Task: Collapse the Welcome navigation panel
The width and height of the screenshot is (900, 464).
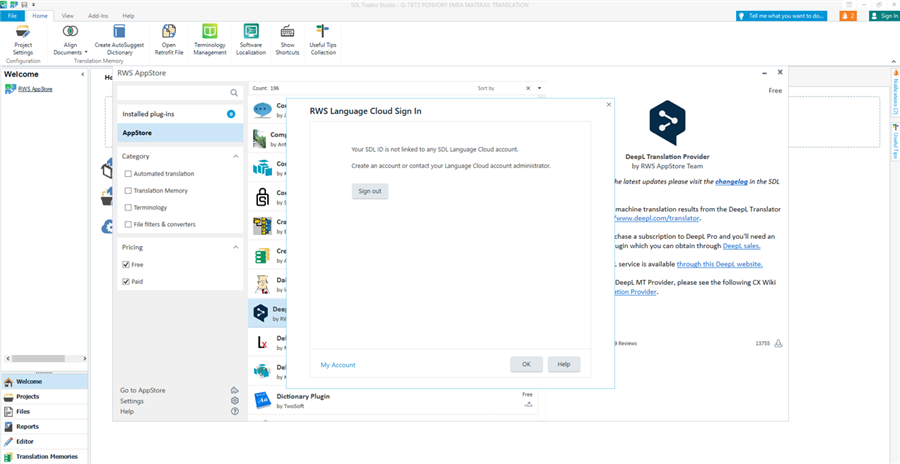Action: (83, 75)
